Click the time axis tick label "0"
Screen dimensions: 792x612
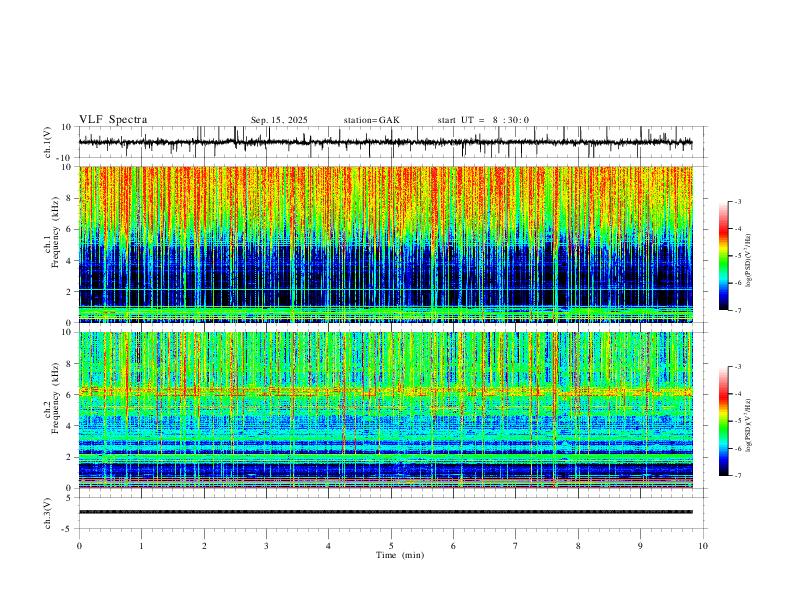[x=79, y=546]
